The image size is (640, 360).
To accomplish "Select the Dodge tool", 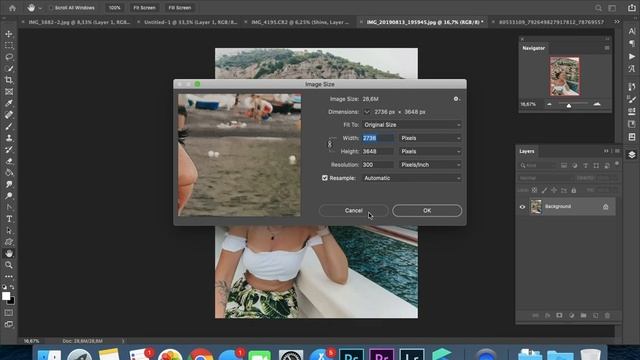I will pyautogui.click(x=9, y=196).
